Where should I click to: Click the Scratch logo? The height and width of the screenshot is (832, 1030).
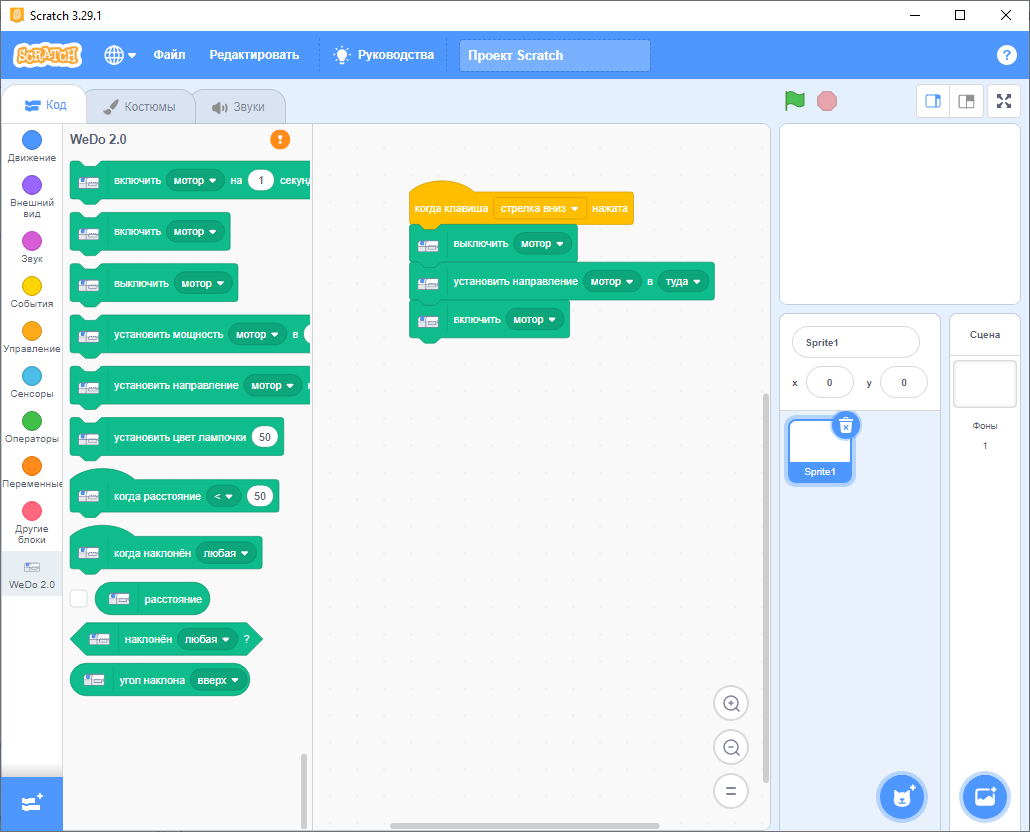(47, 55)
